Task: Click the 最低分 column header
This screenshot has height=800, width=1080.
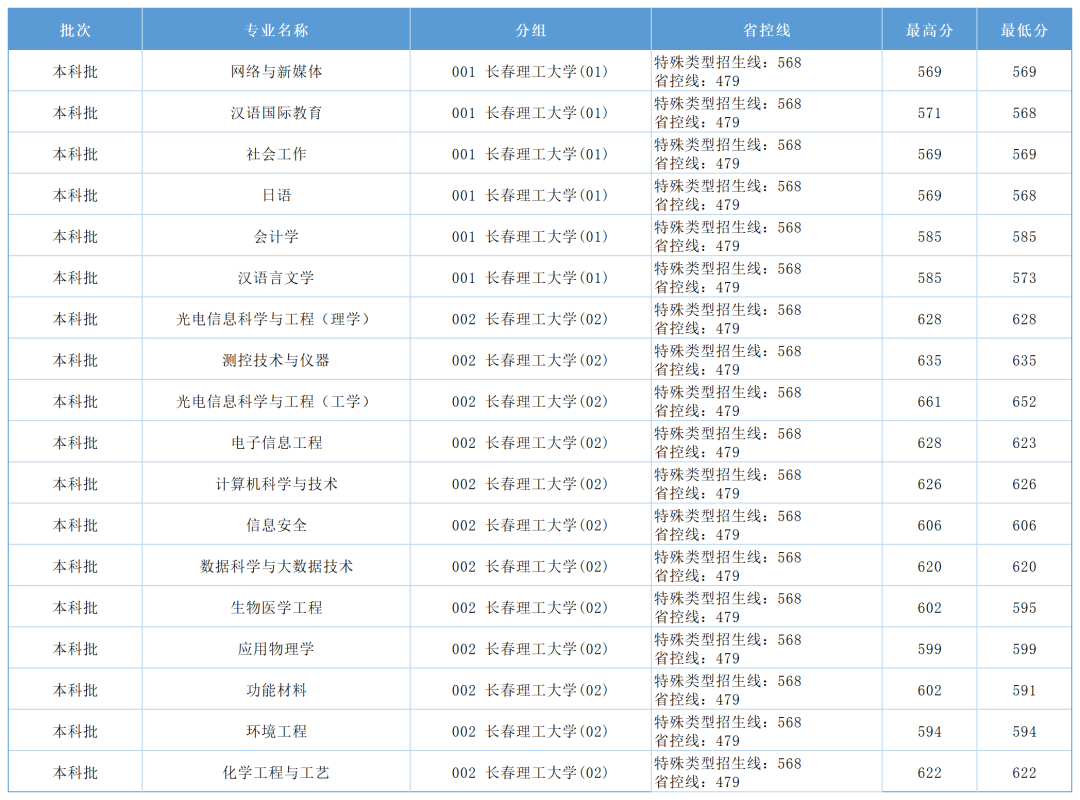Action: [x=1024, y=30]
